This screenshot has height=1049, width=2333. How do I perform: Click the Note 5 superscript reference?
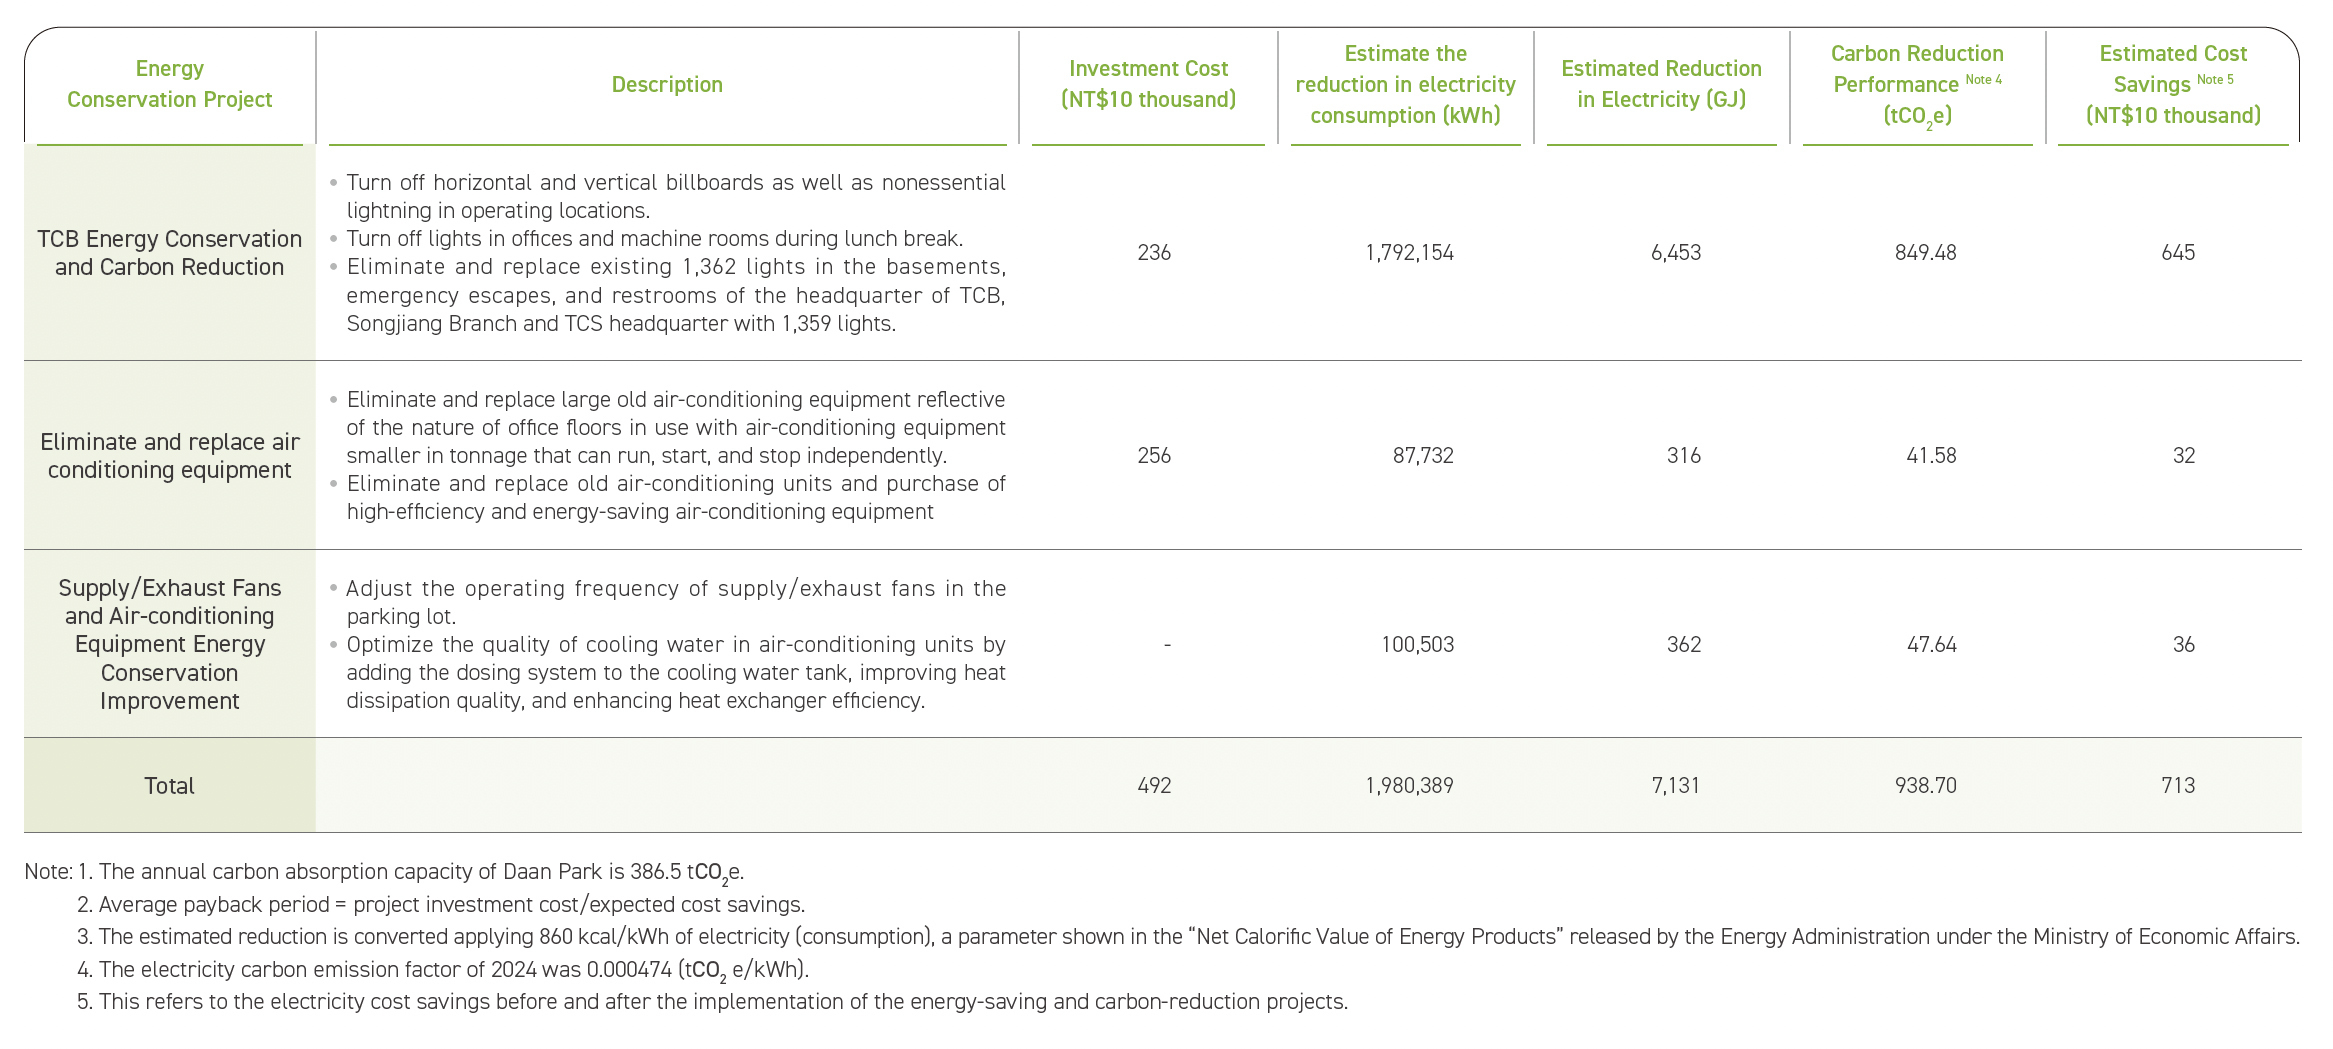(2215, 79)
